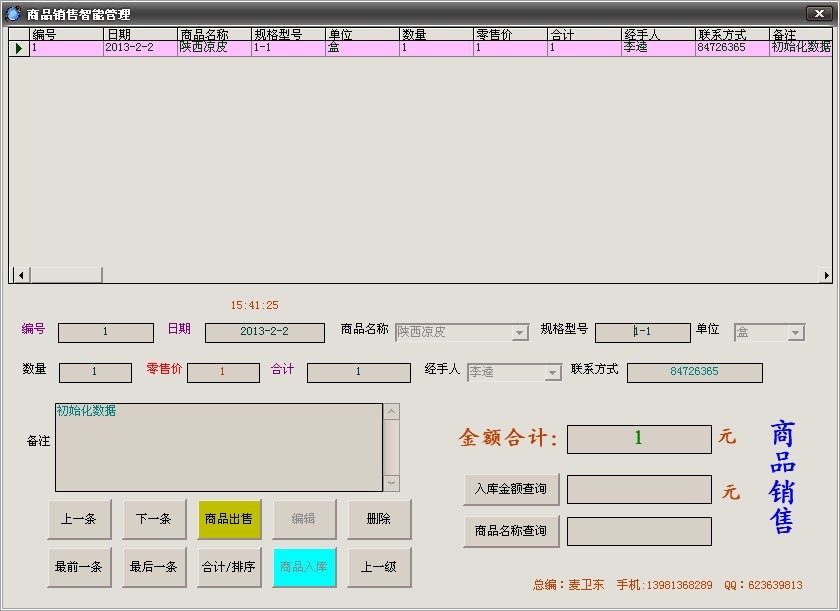Click the 入库金额查询 button
Viewport: 840px width, 611px height.
(x=511, y=489)
